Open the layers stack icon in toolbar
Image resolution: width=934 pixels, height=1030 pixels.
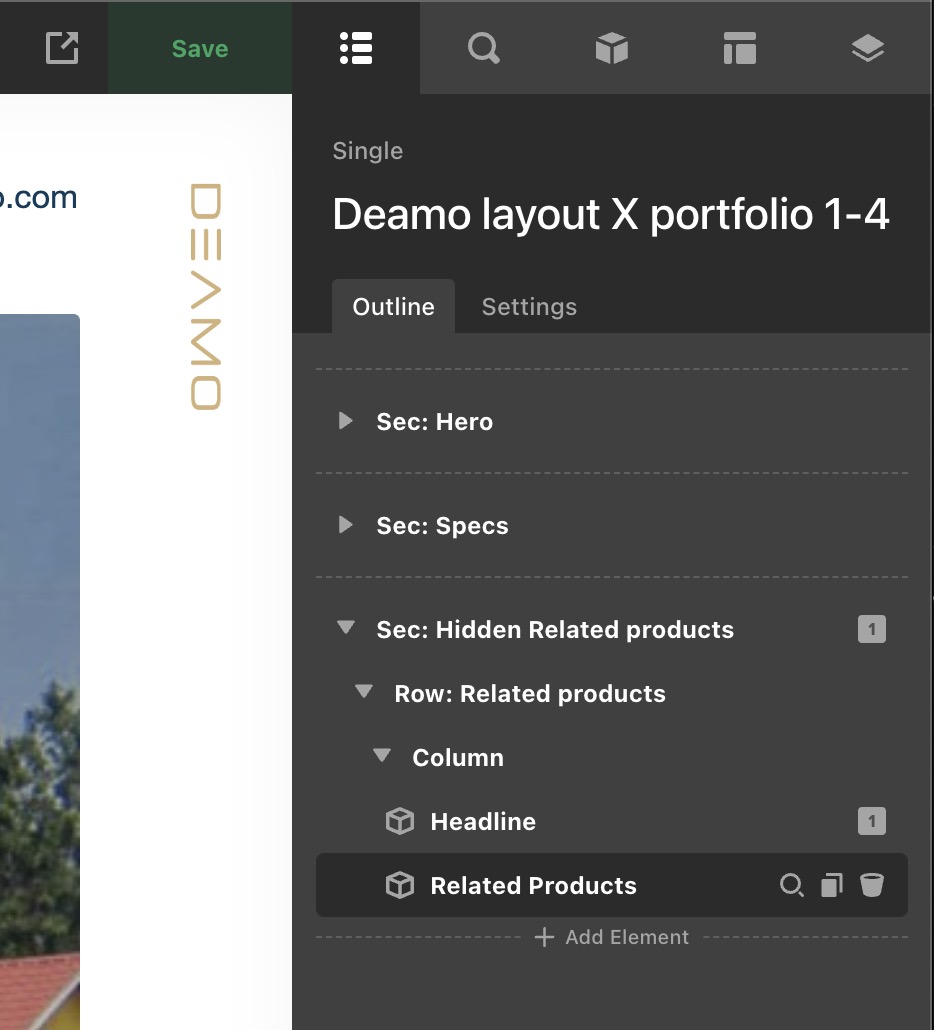click(867, 48)
